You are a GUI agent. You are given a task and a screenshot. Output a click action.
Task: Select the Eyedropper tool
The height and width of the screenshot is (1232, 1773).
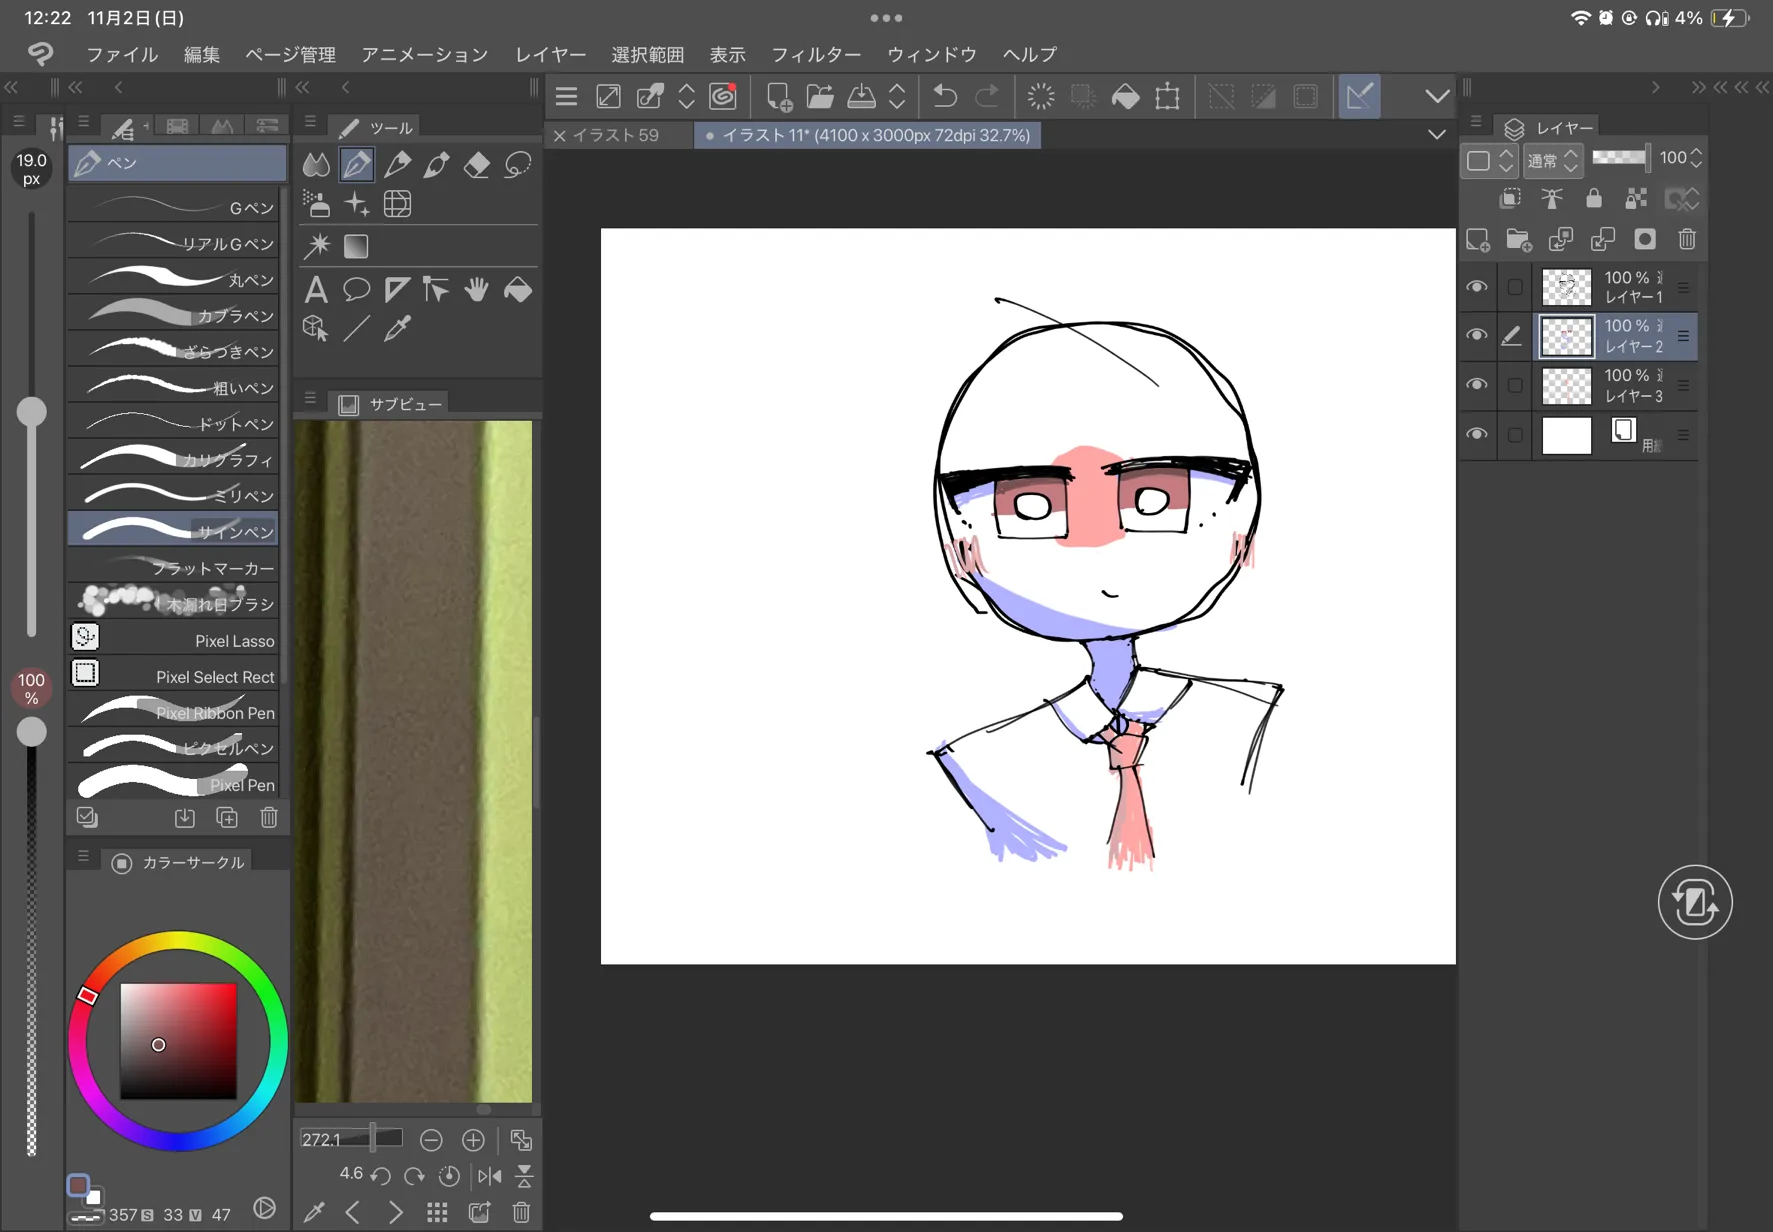(x=397, y=328)
